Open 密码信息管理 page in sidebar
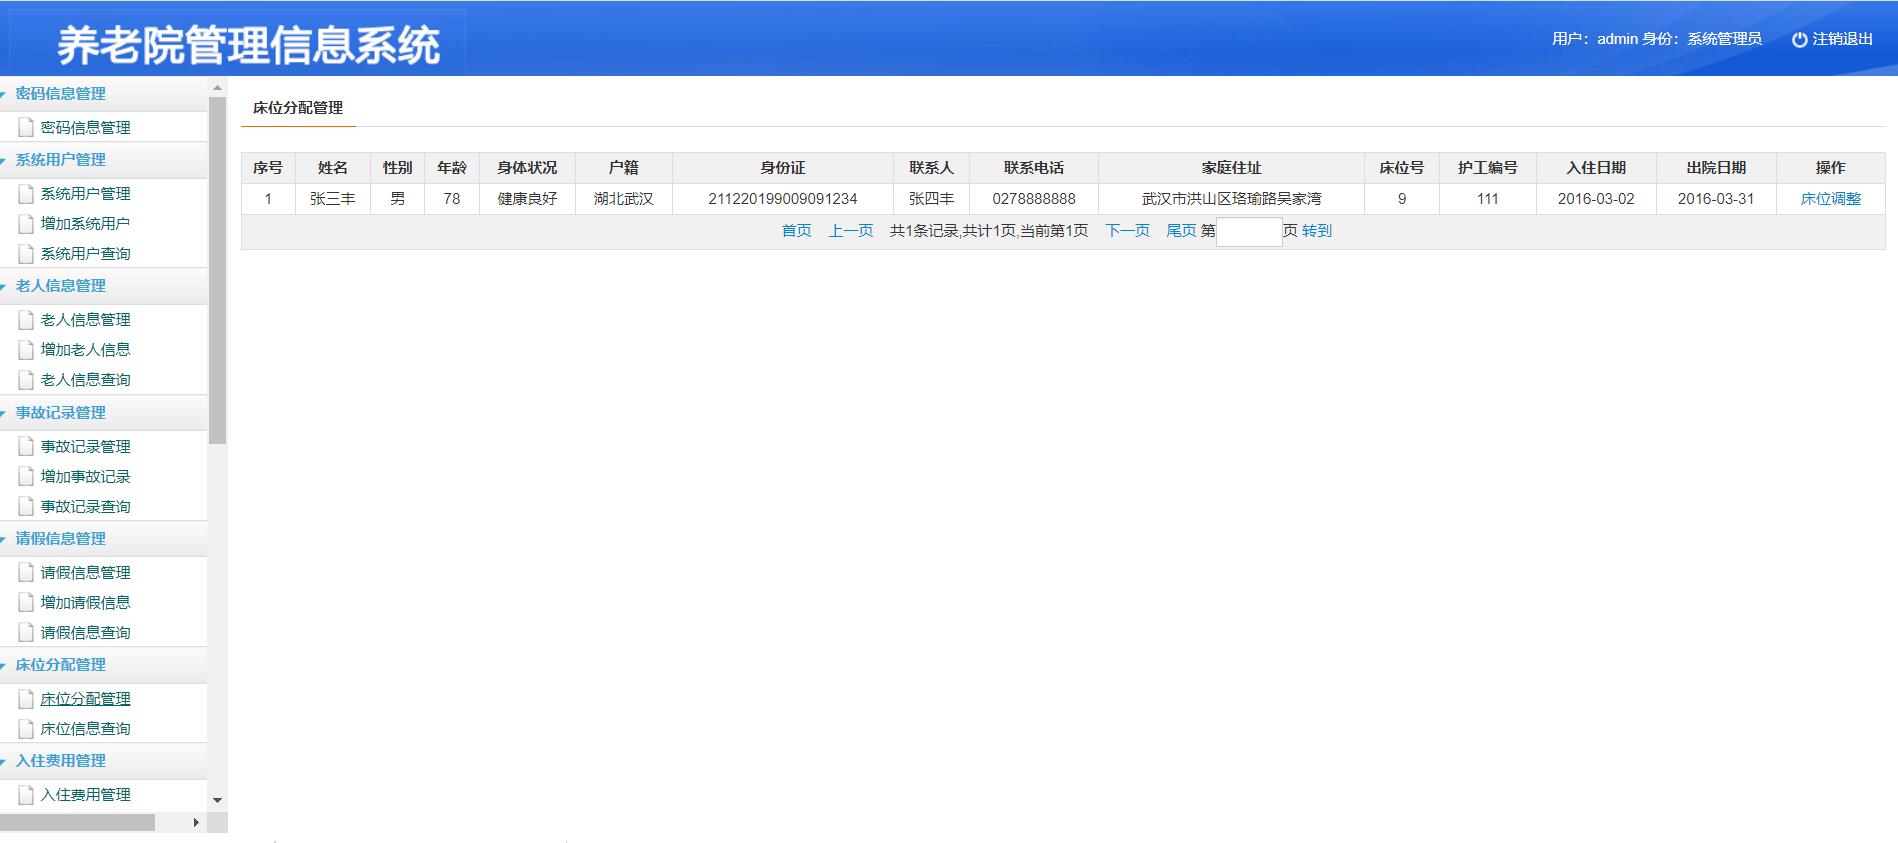Image resolution: width=1898 pixels, height=843 pixels. tap(85, 127)
